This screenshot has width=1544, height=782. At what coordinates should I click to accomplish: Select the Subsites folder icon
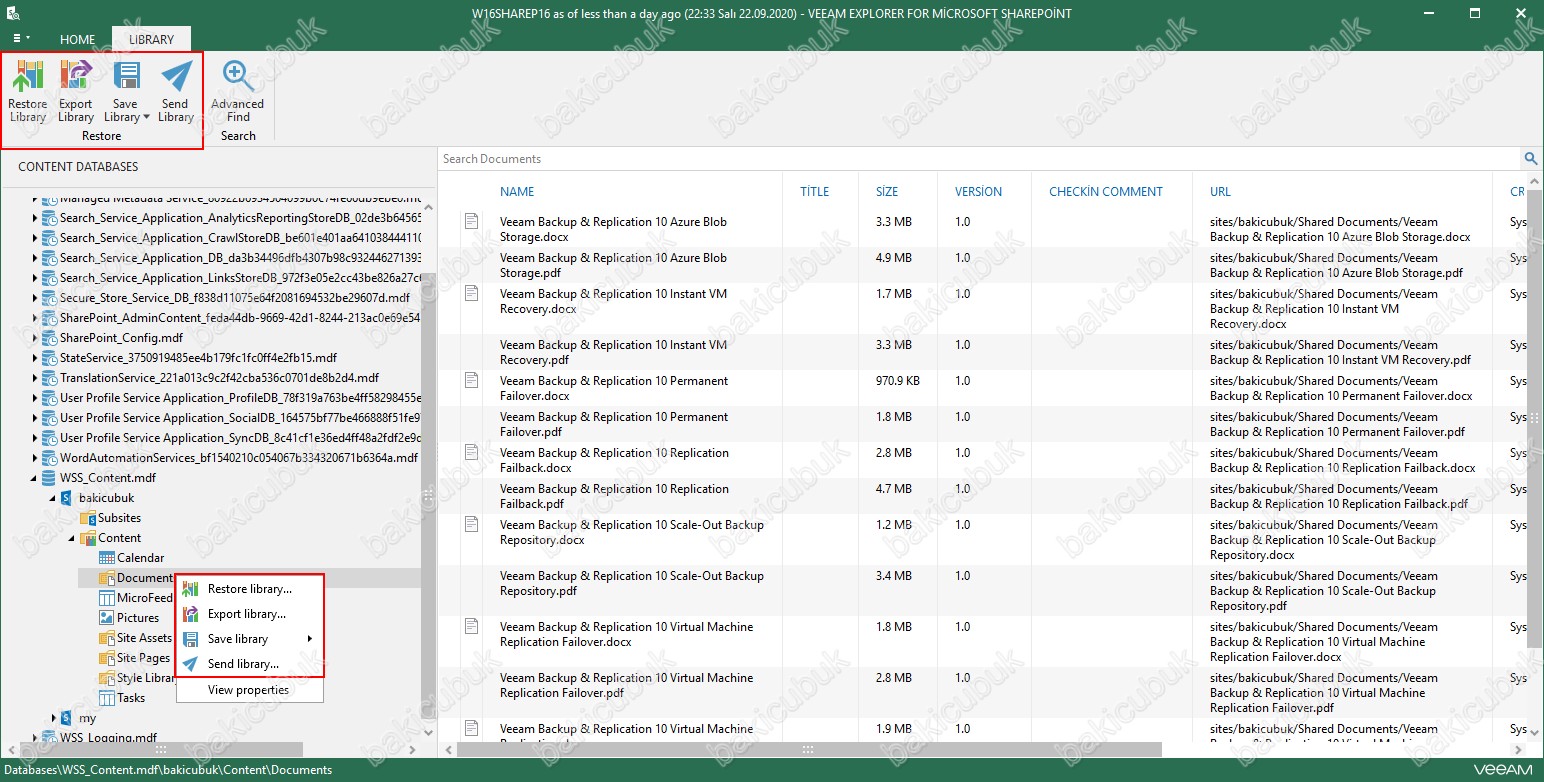click(x=87, y=518)
